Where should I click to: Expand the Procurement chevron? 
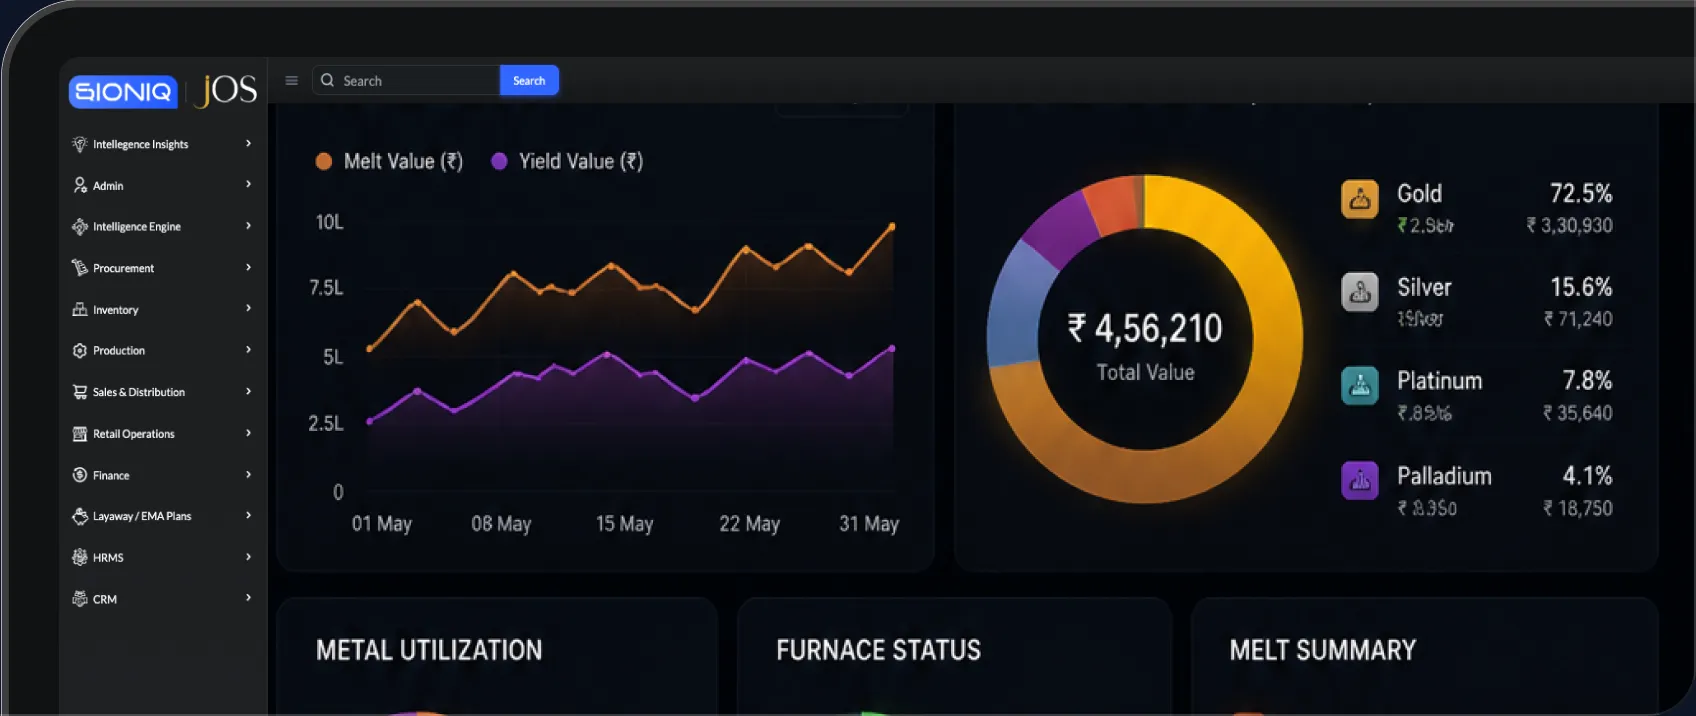[248, 267]
